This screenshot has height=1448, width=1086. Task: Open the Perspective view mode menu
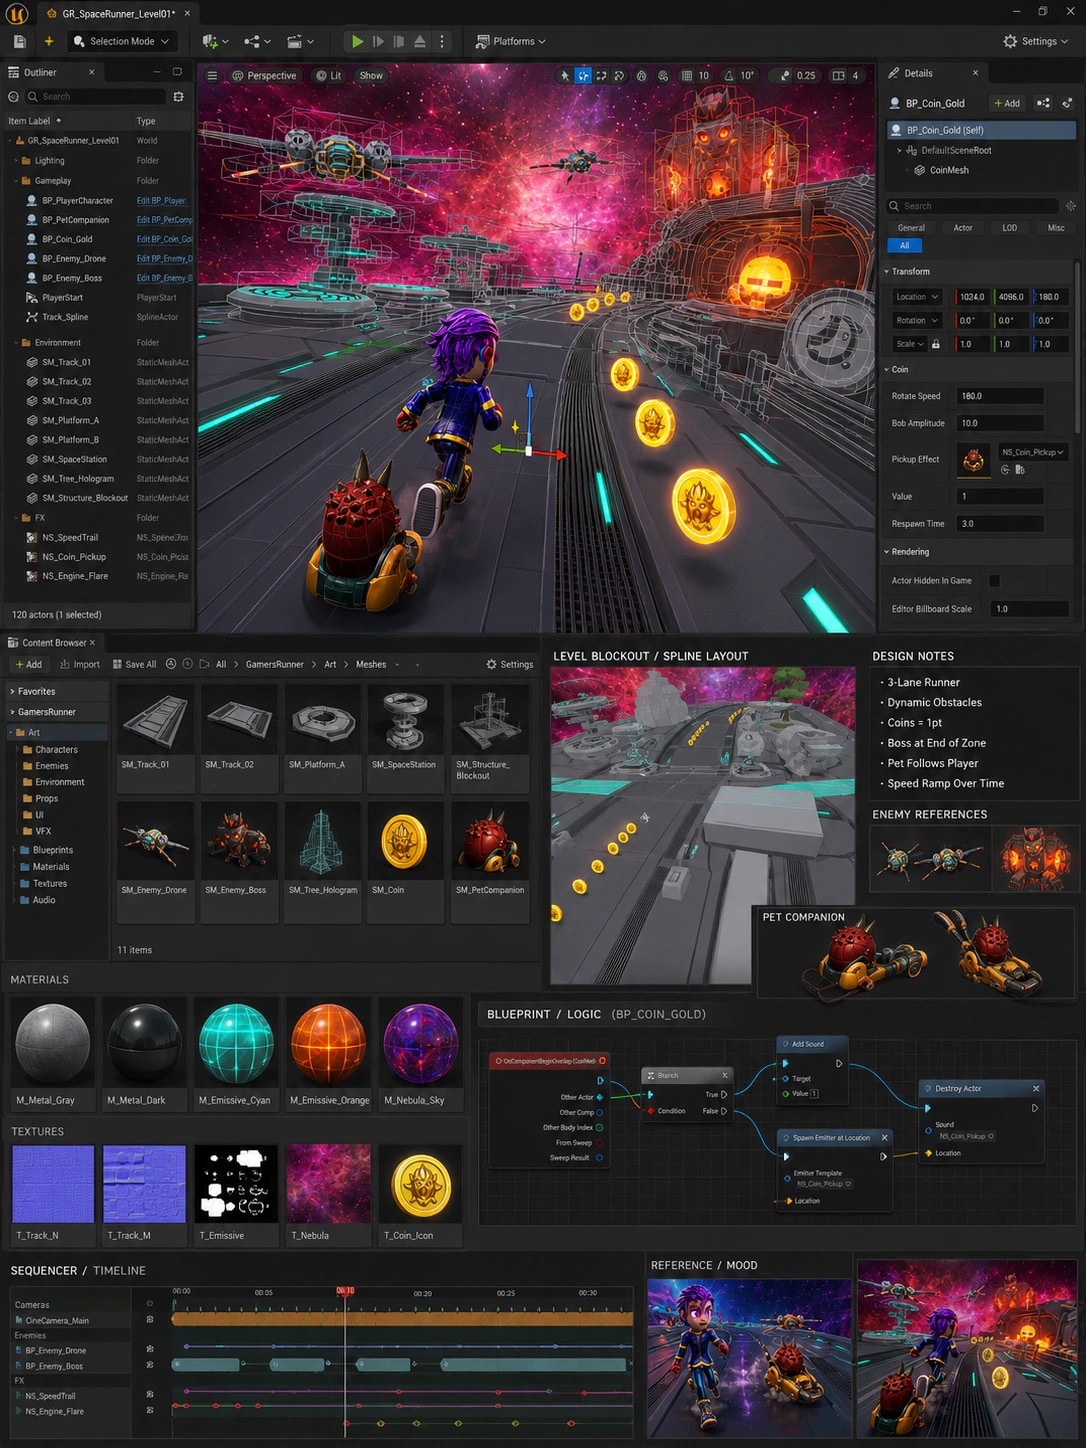pos(265,76)
